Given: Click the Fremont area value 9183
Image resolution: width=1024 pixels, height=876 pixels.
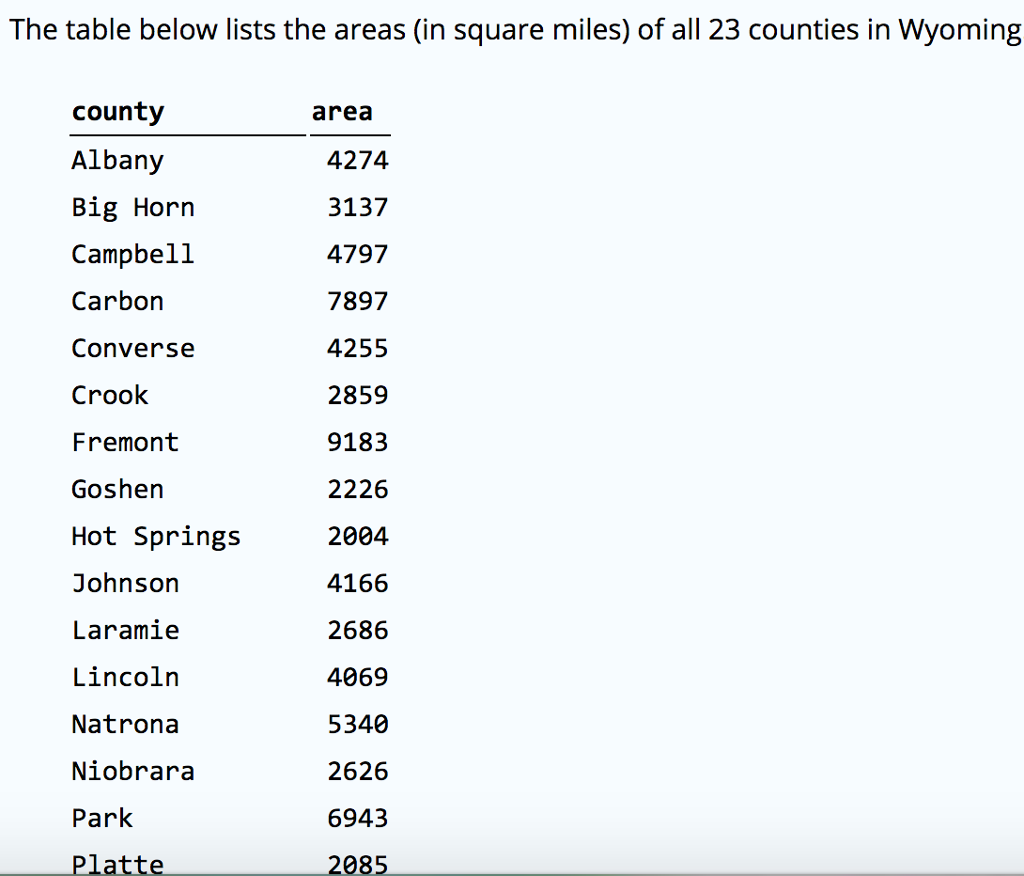Looking at the screenshot, I should tap(358, 442).
